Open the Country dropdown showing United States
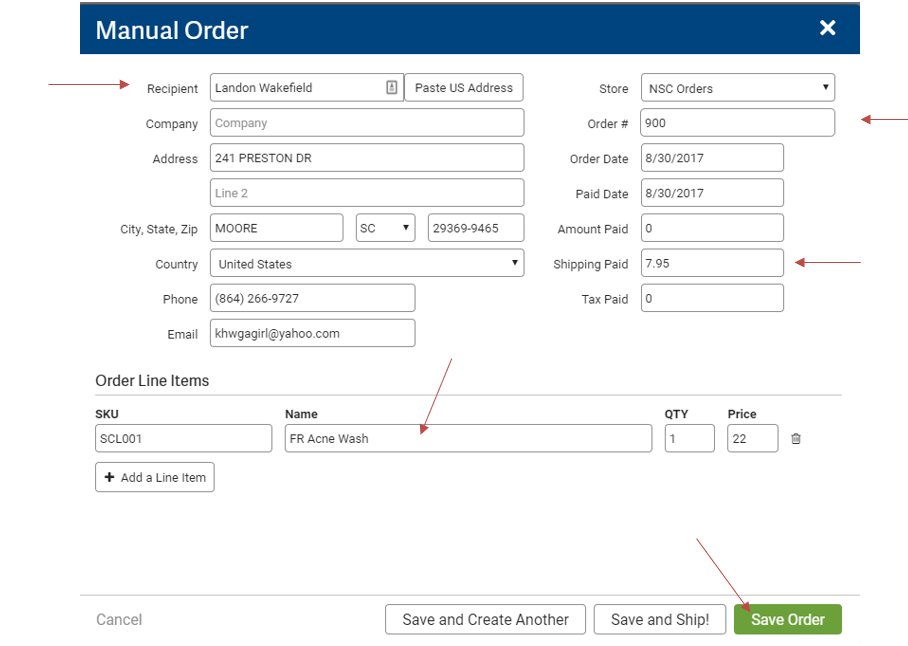 367,263
